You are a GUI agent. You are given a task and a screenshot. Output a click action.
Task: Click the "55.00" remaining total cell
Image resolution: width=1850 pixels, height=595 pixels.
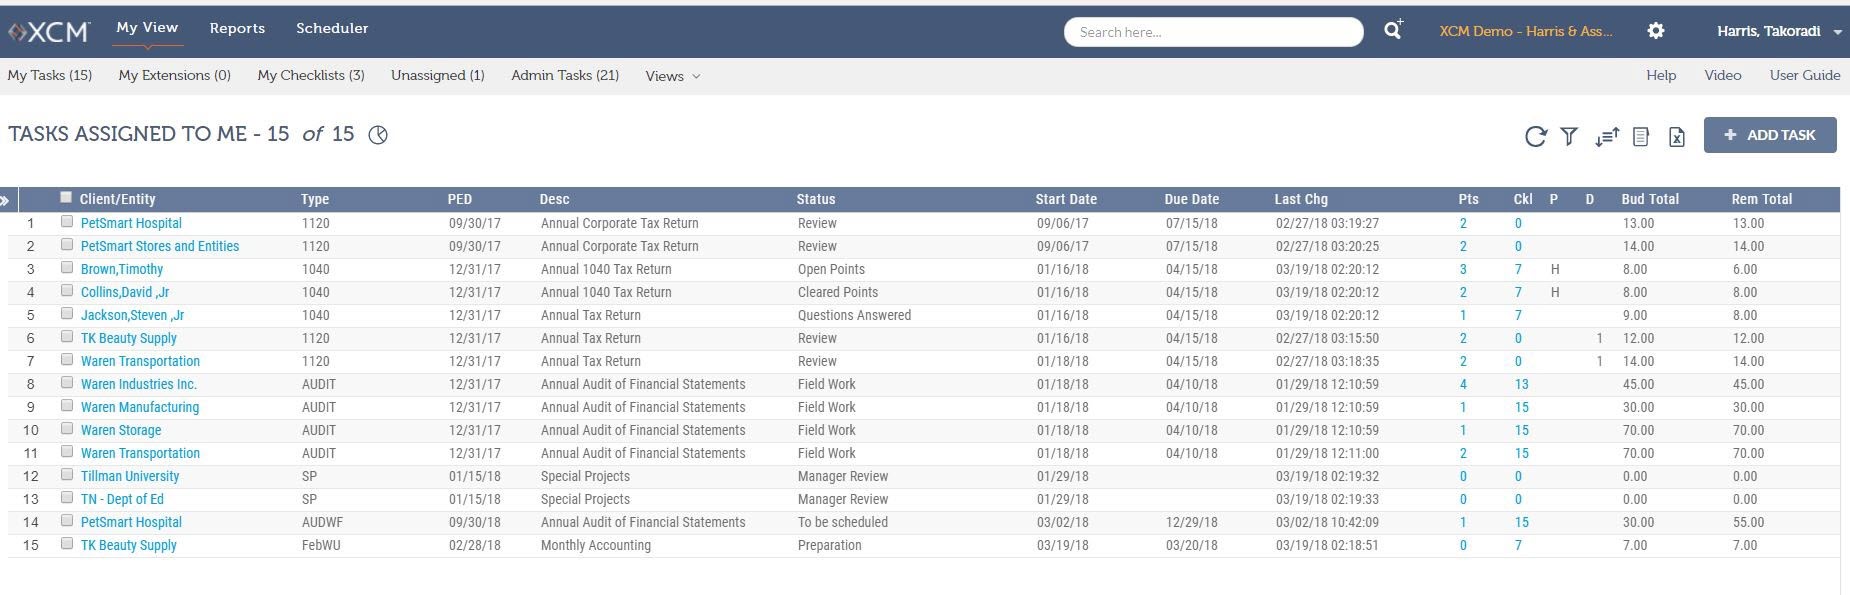coord(1749,522)
